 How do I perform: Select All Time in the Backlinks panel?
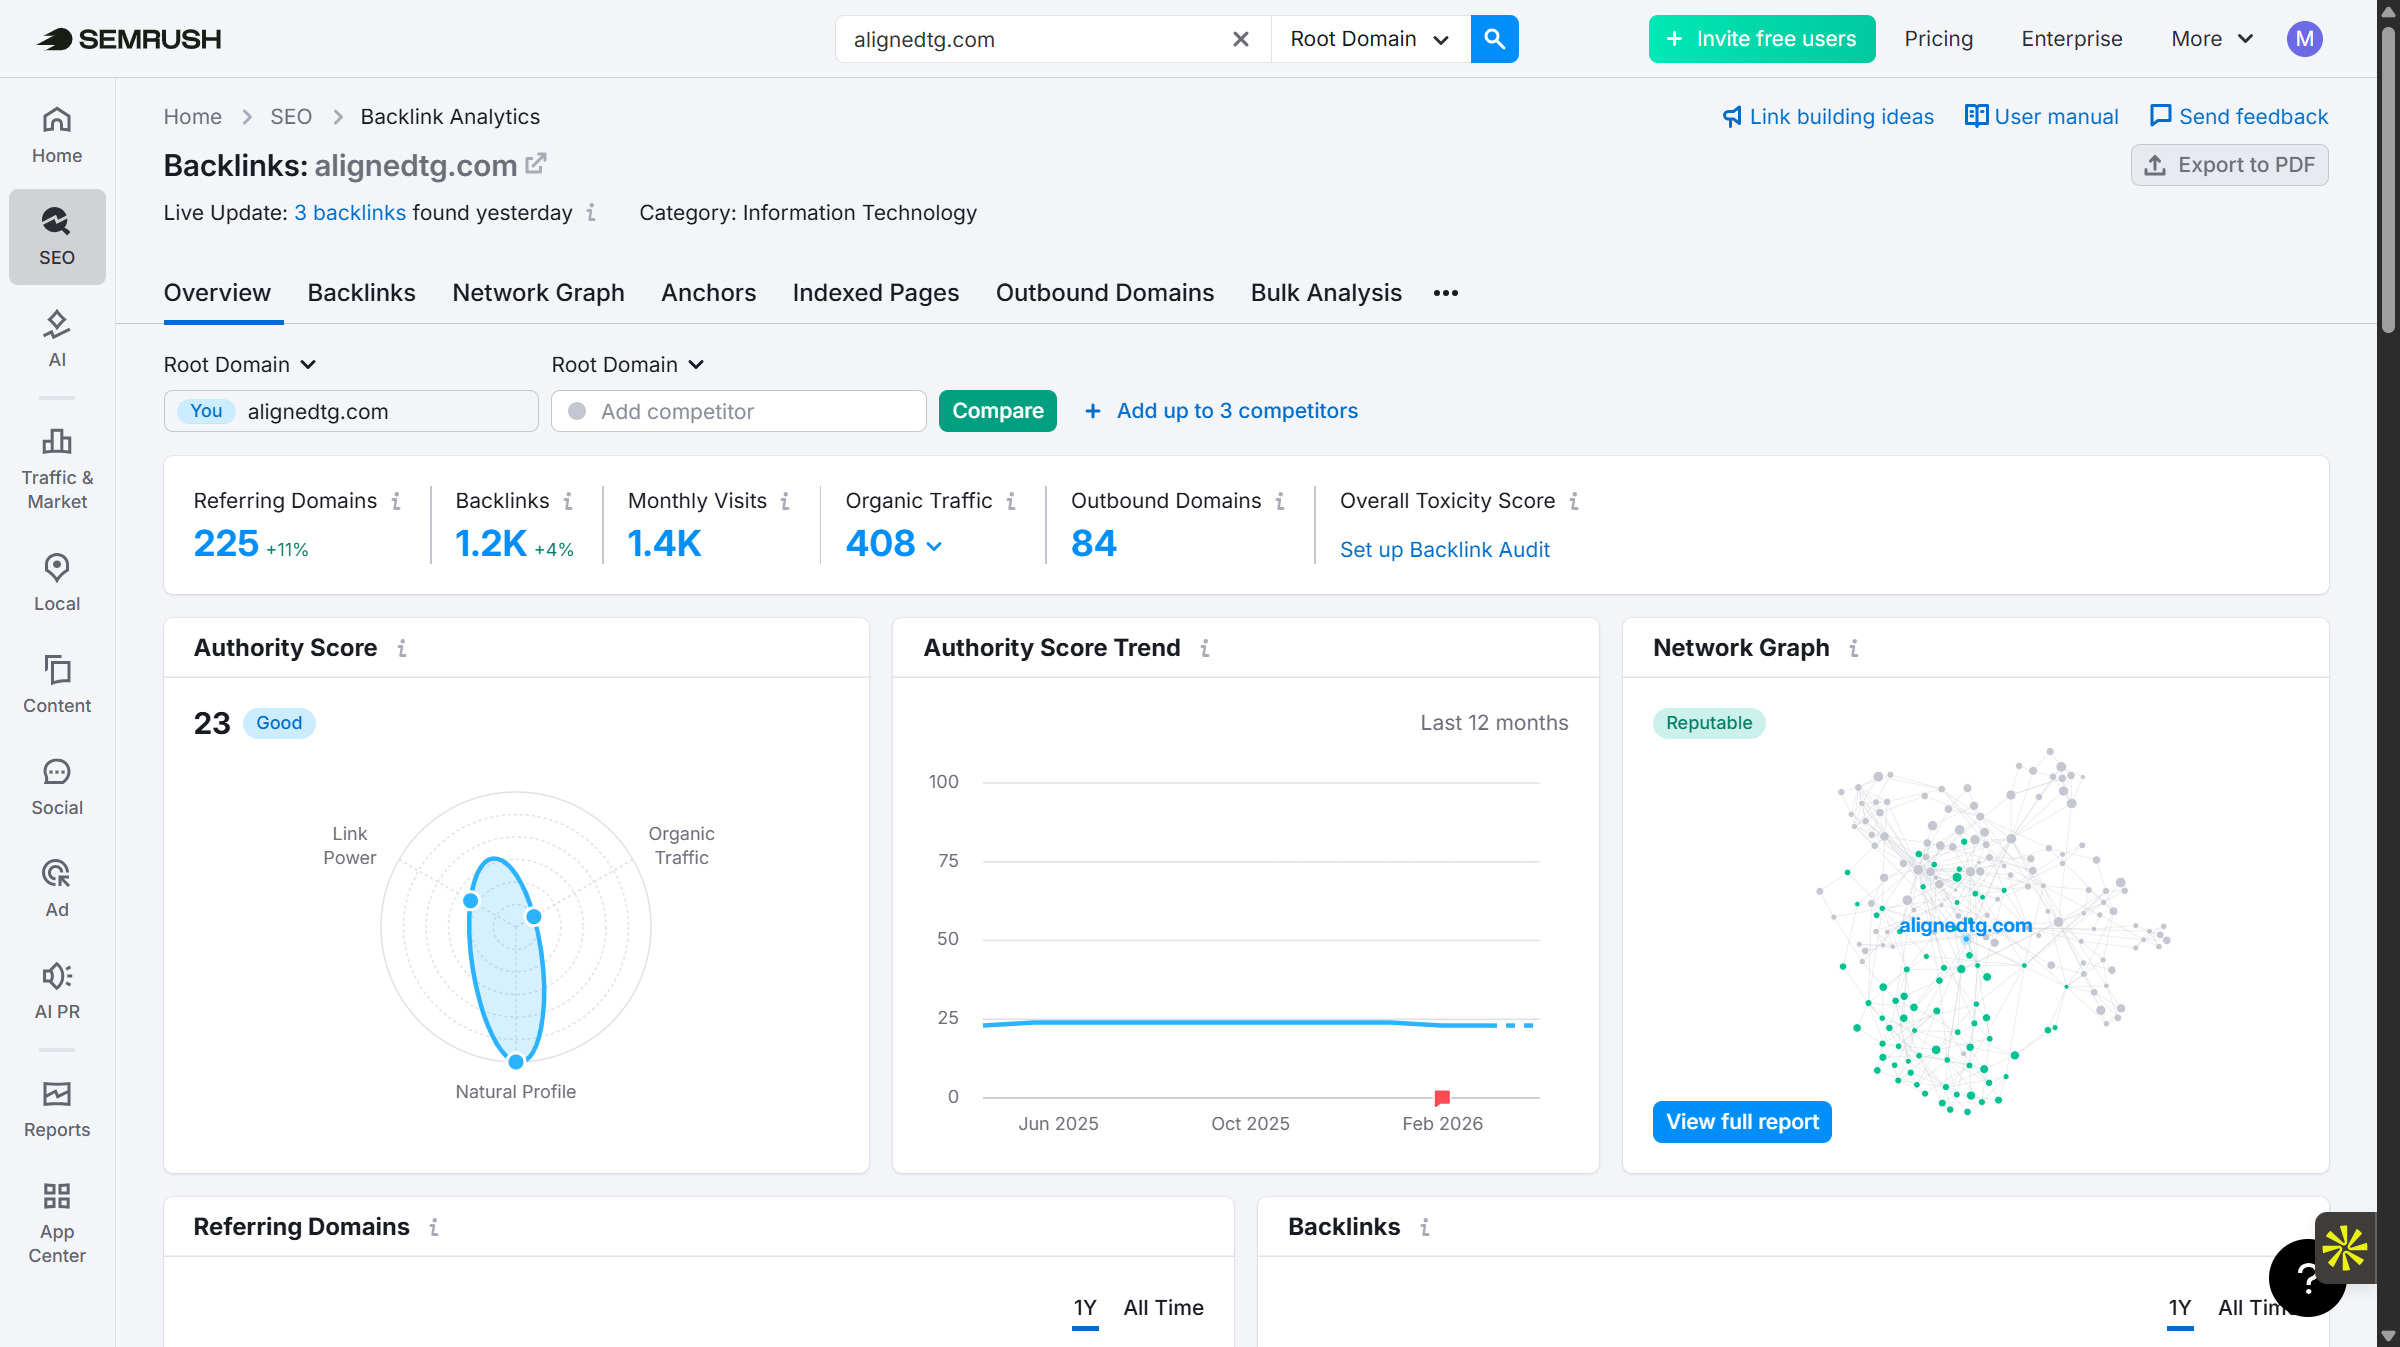(2254, 1307)
